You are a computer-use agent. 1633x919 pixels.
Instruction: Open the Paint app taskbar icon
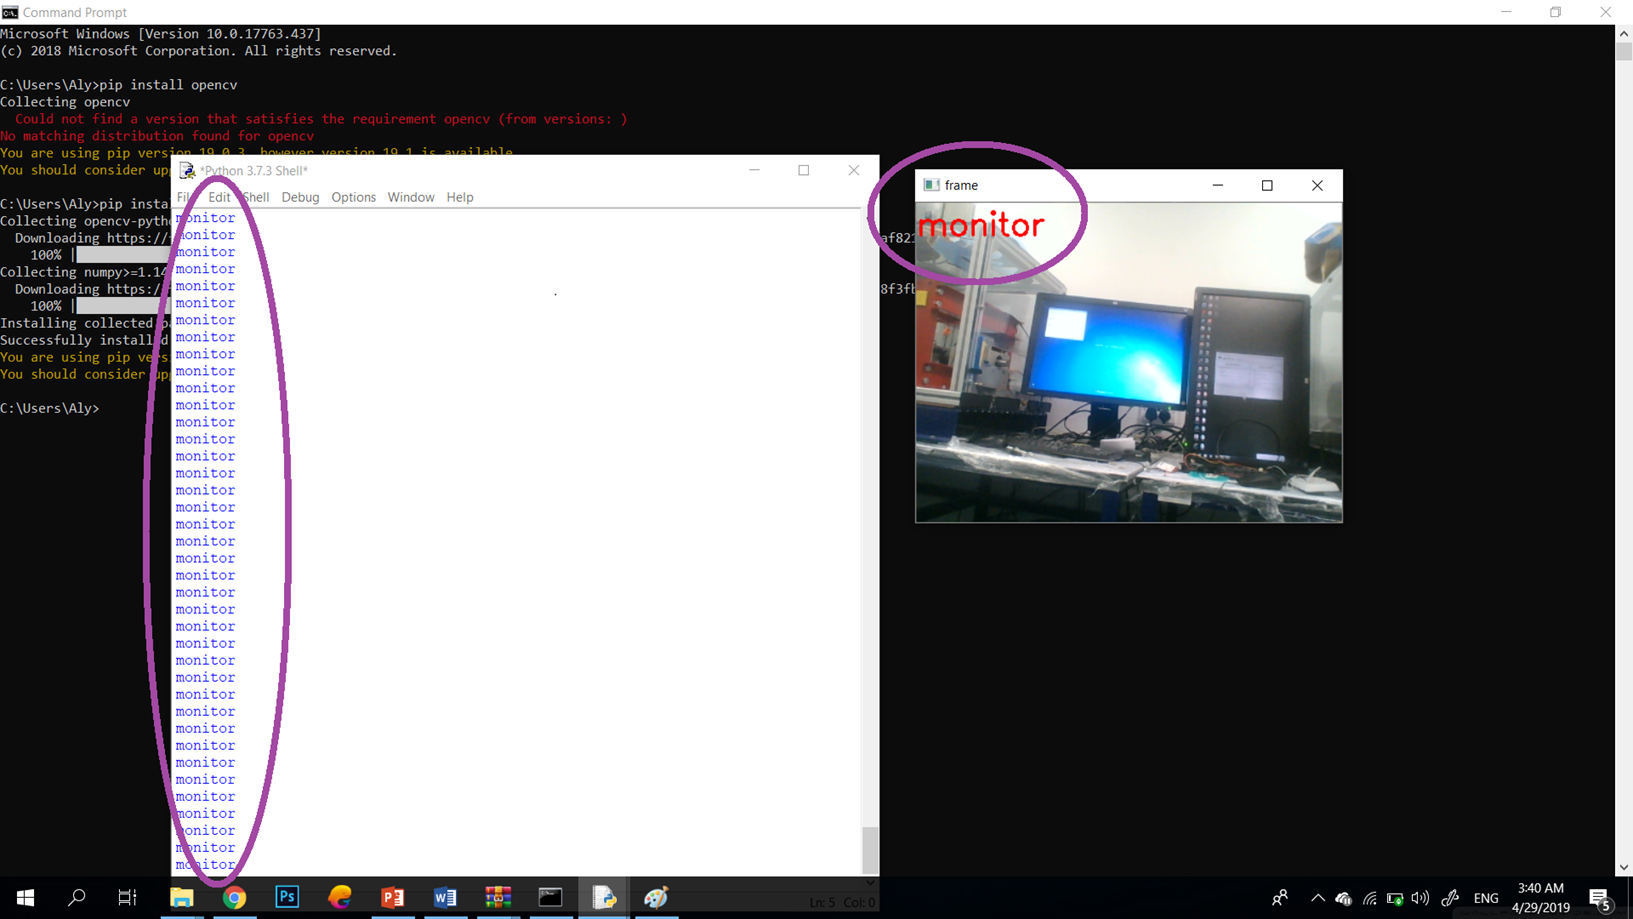[x=656, y=897]
